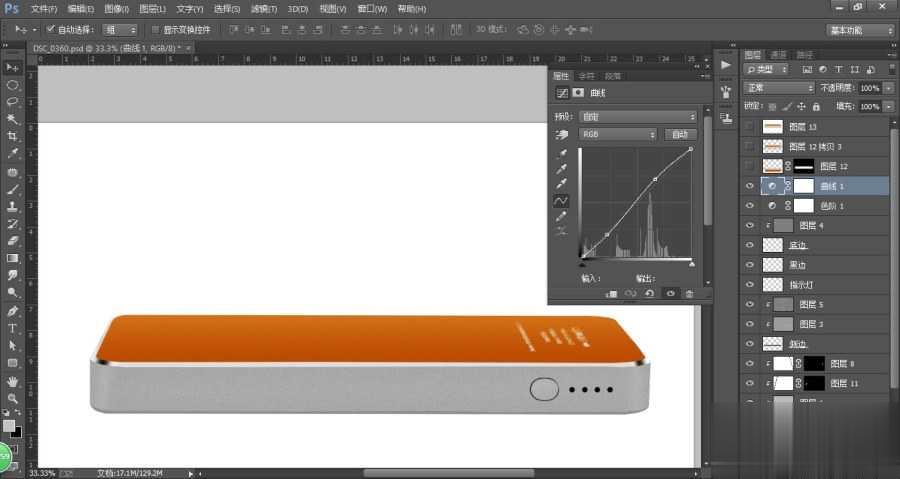Open the preset dropdown in Curves
The width and height of the screenshot is (900, 479).
(x=638, y=116)
